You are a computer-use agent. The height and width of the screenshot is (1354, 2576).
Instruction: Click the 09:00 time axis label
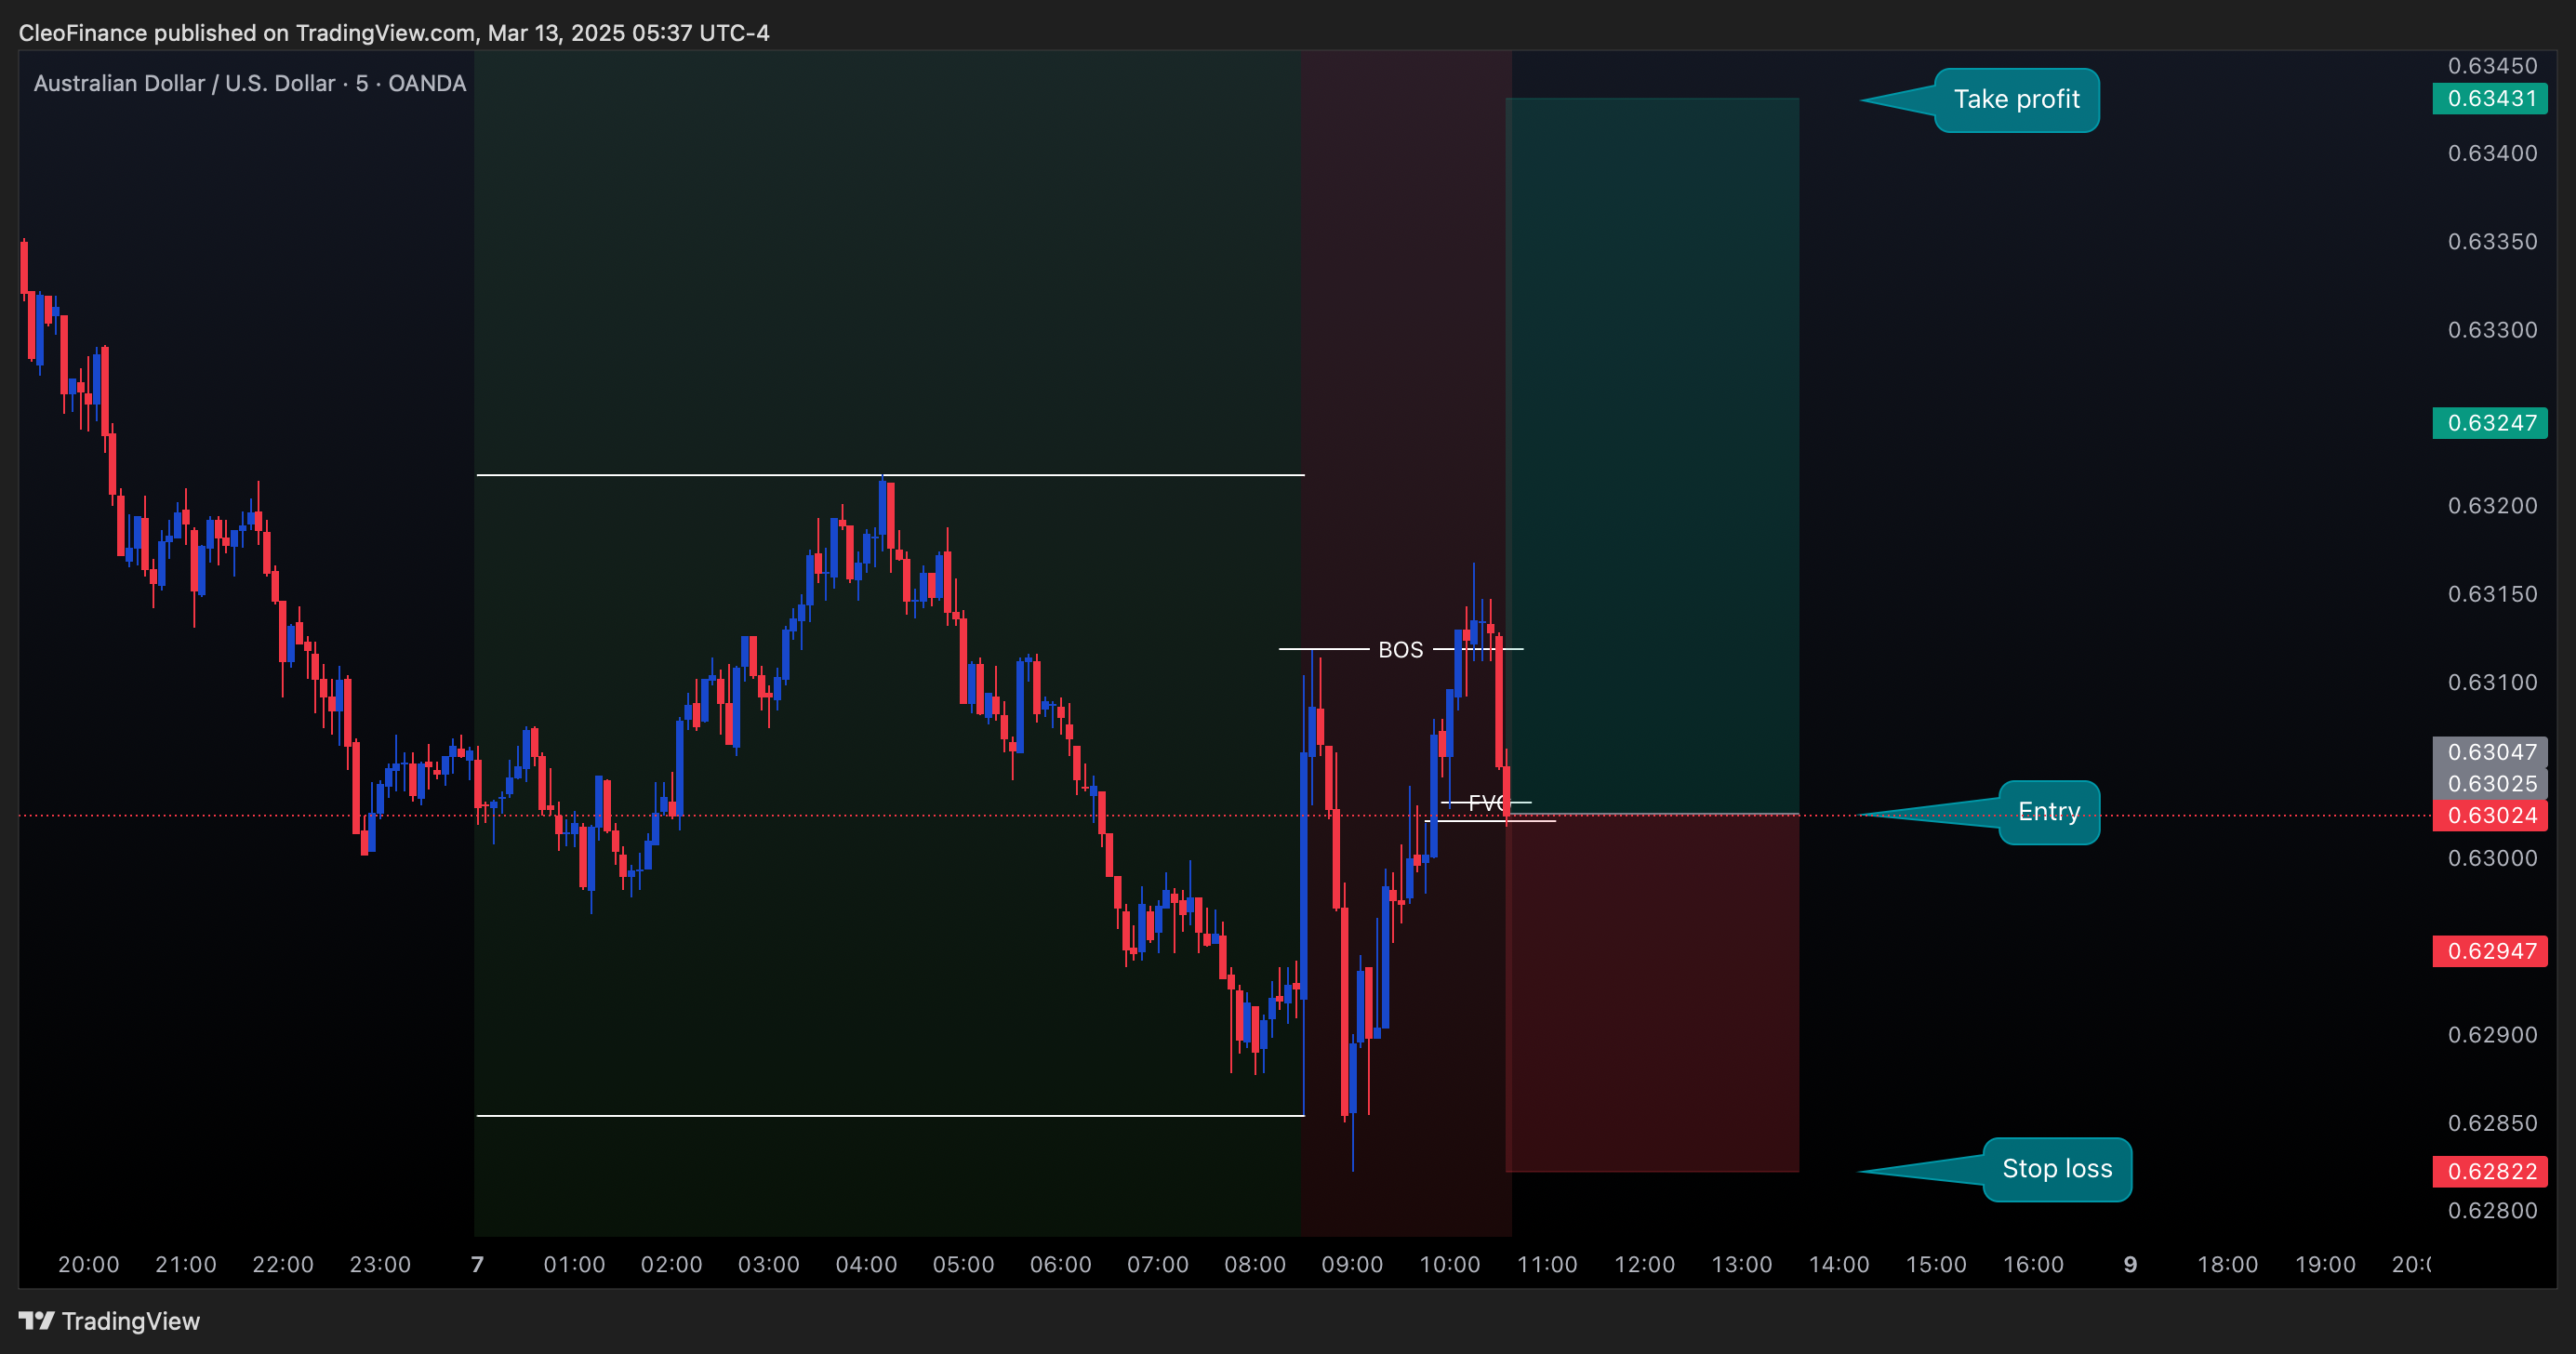click(x=1352, y=1265)
